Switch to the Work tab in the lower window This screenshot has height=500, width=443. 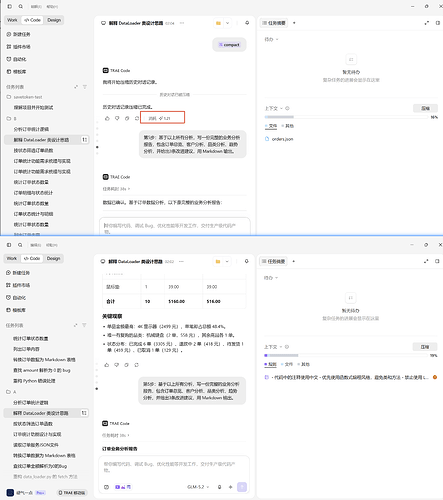12,259
